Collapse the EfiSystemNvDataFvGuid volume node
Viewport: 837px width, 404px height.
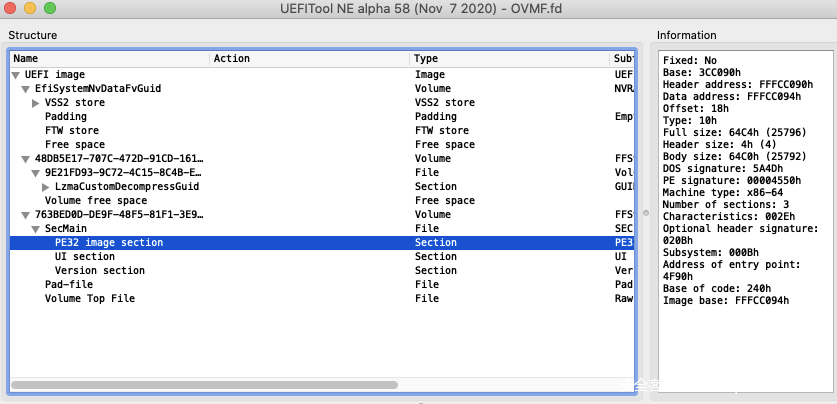tap(26, 89)
